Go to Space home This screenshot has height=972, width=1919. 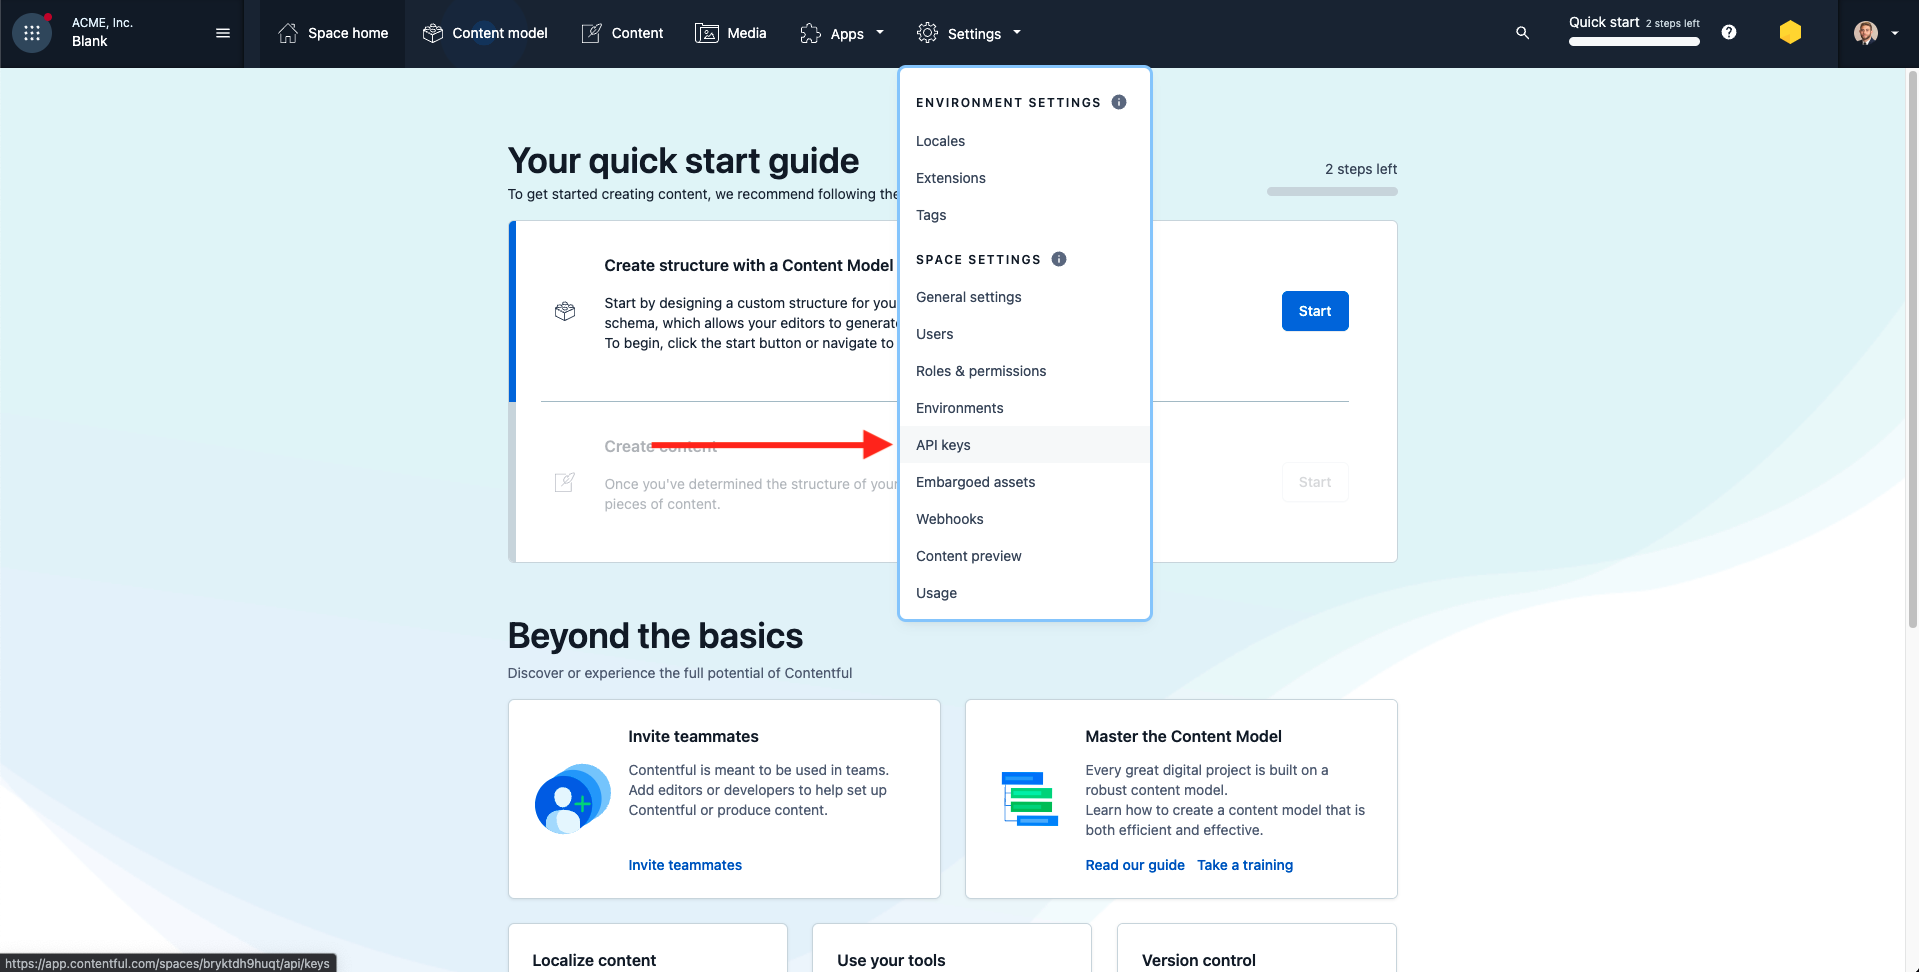tap(333, 33)
